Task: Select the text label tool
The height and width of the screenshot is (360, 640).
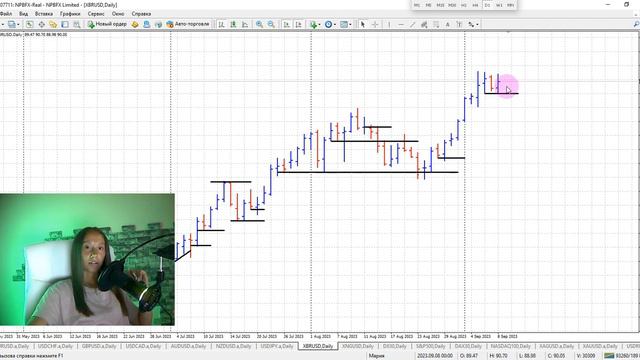Action: click(459, 24)
